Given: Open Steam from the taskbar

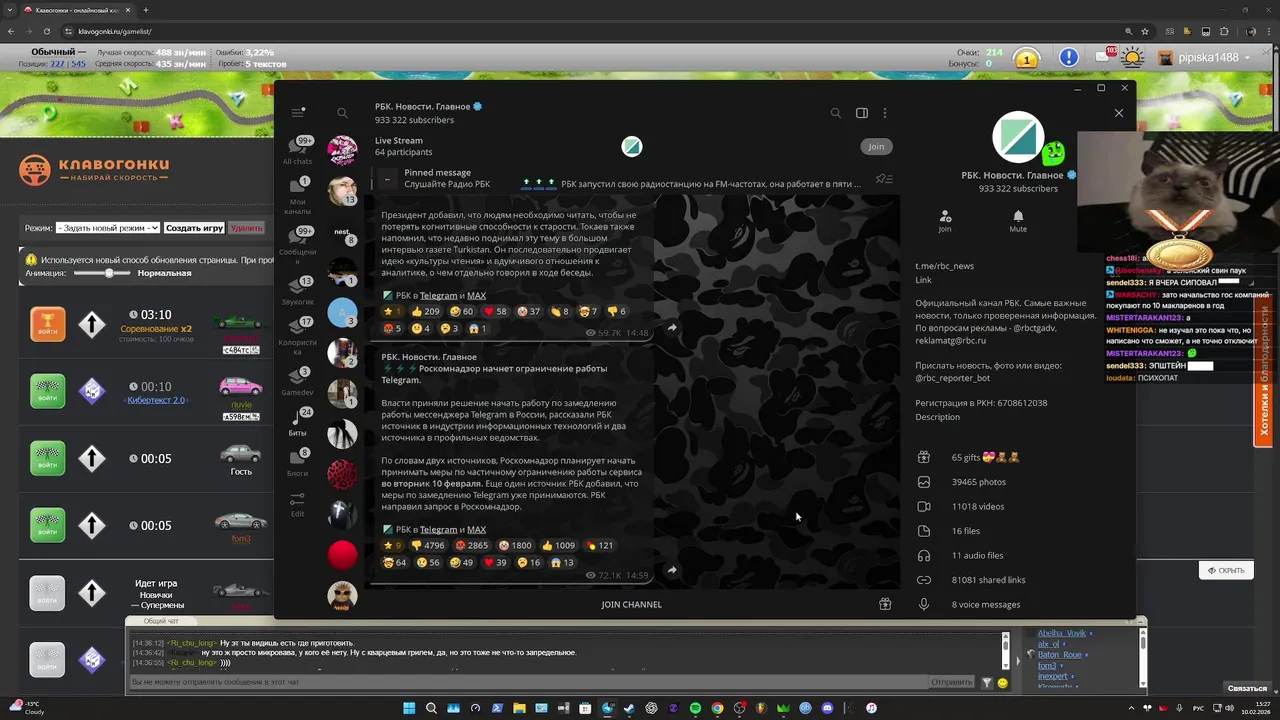Looking at the screenshot, I should [629, 708].
